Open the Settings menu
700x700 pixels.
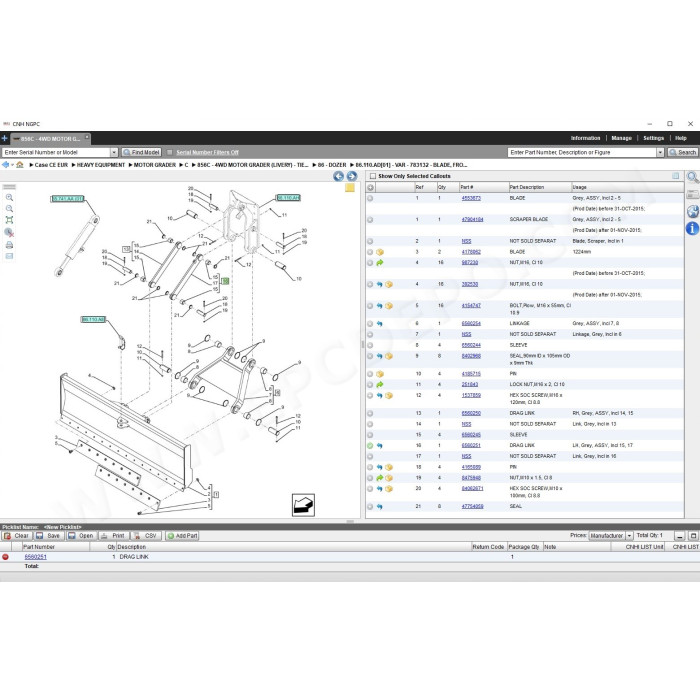point(654,138)
